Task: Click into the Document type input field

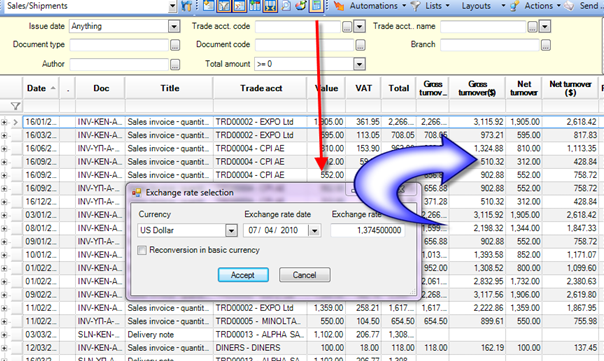Action: coord(119,45)
